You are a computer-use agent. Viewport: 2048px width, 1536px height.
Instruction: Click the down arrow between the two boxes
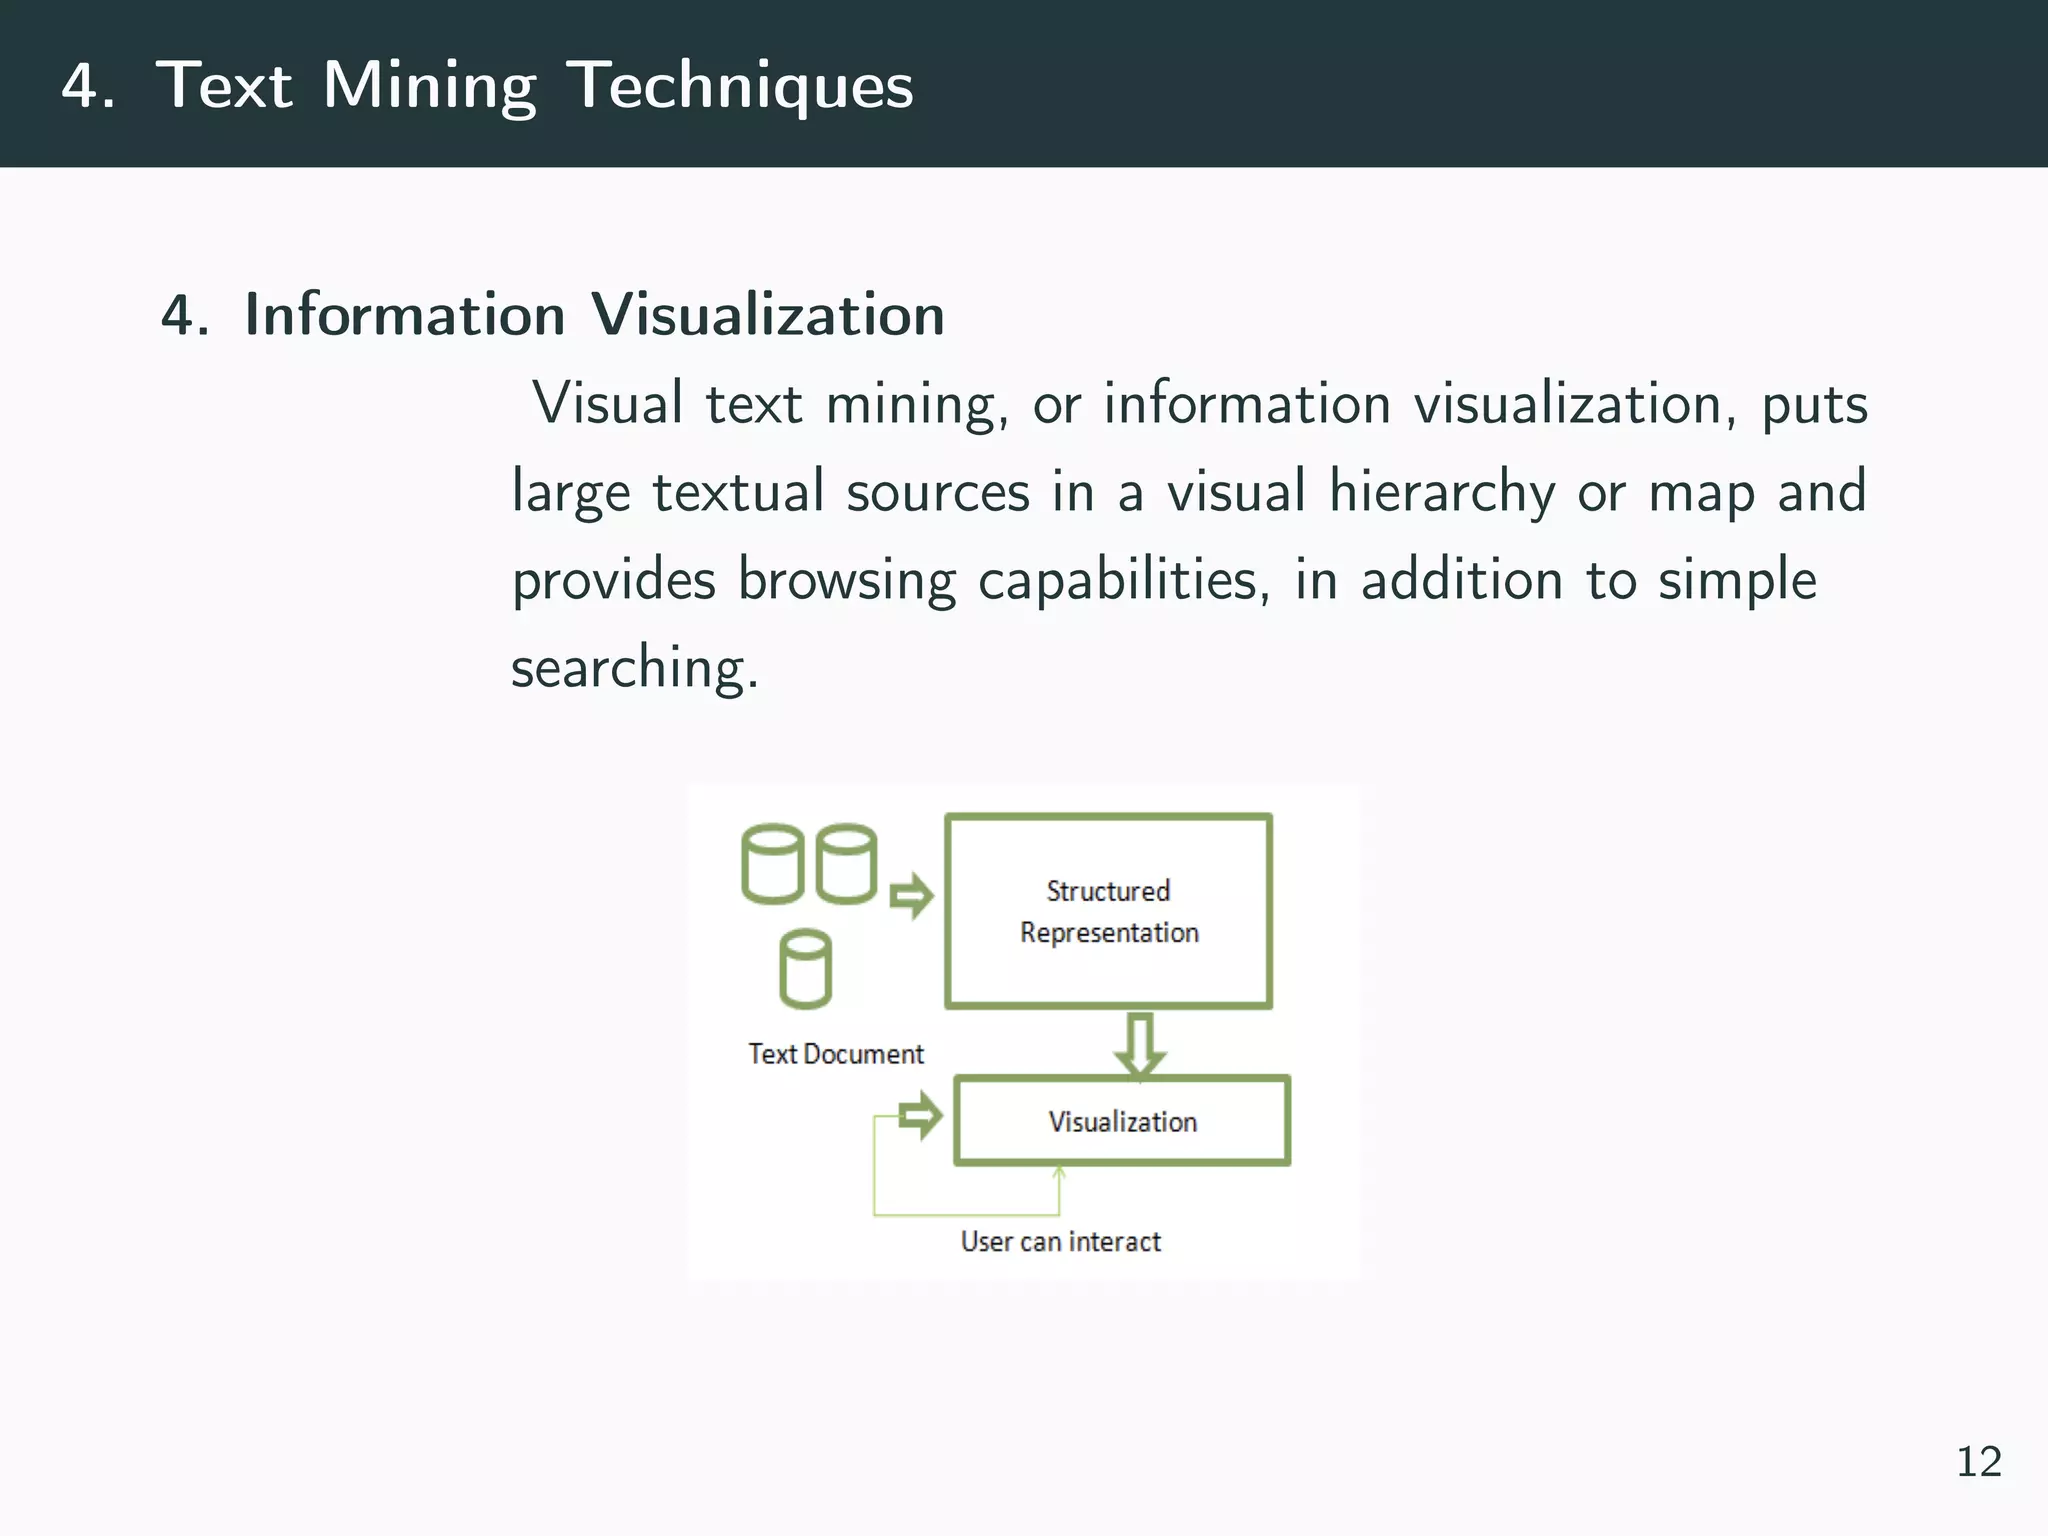coord(1140,1046)
